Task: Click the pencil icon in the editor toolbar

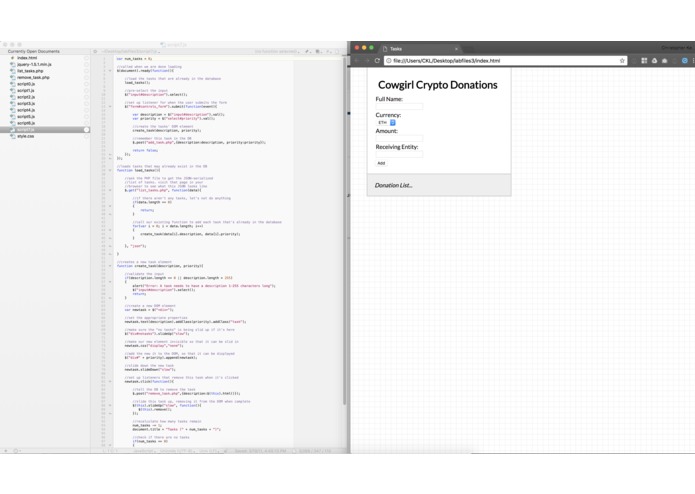Action: (x=307, y=51)
